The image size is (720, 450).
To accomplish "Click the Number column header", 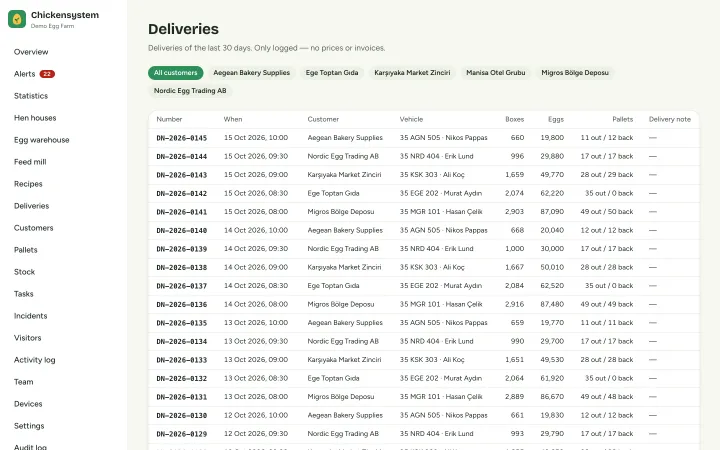I will [169, 119].
